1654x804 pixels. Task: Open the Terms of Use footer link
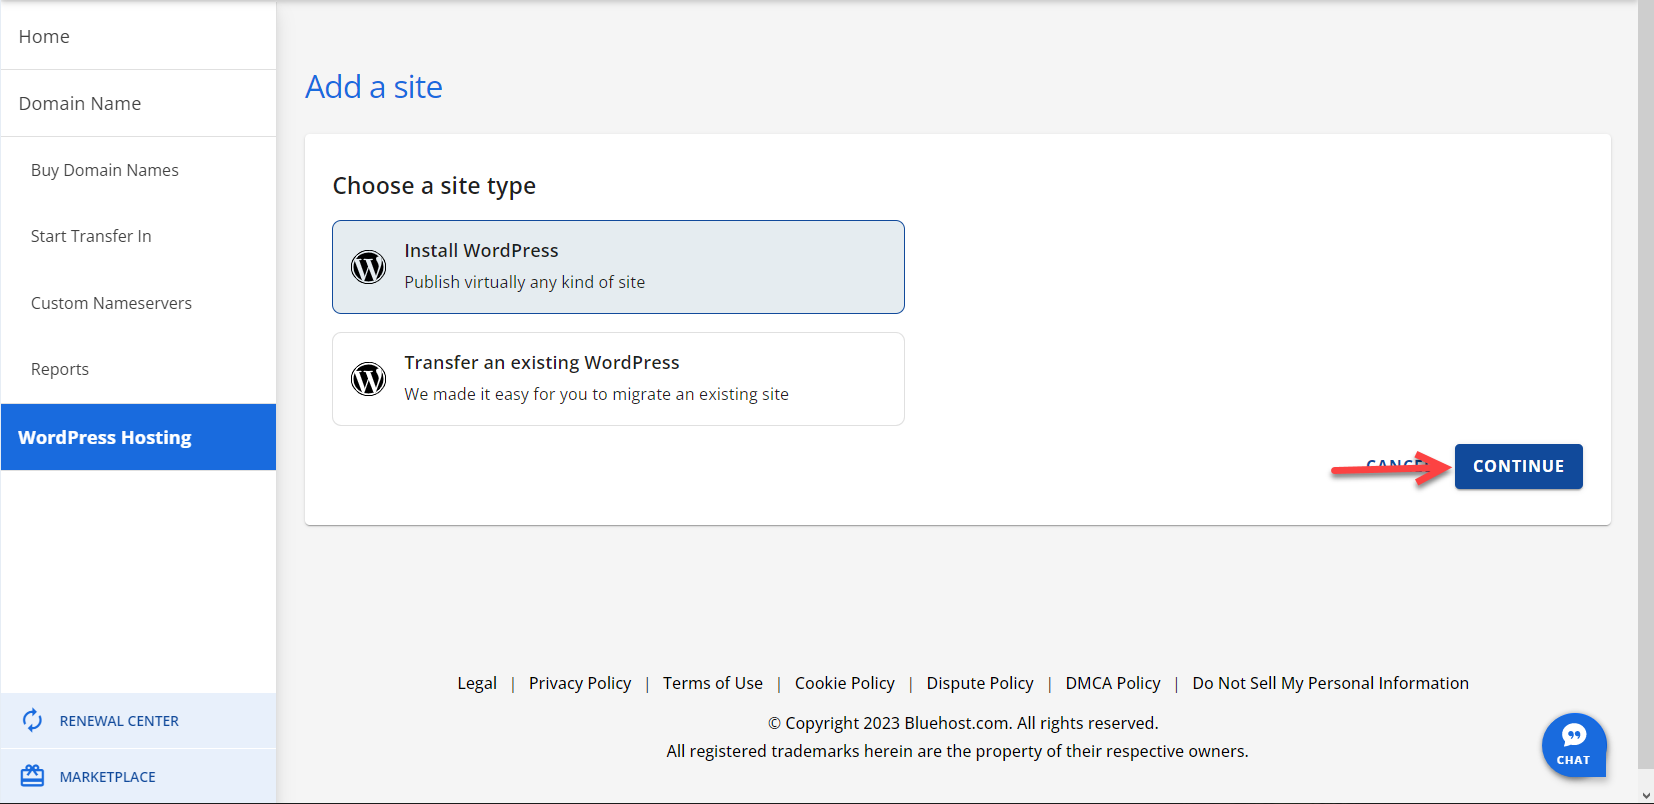713,683
